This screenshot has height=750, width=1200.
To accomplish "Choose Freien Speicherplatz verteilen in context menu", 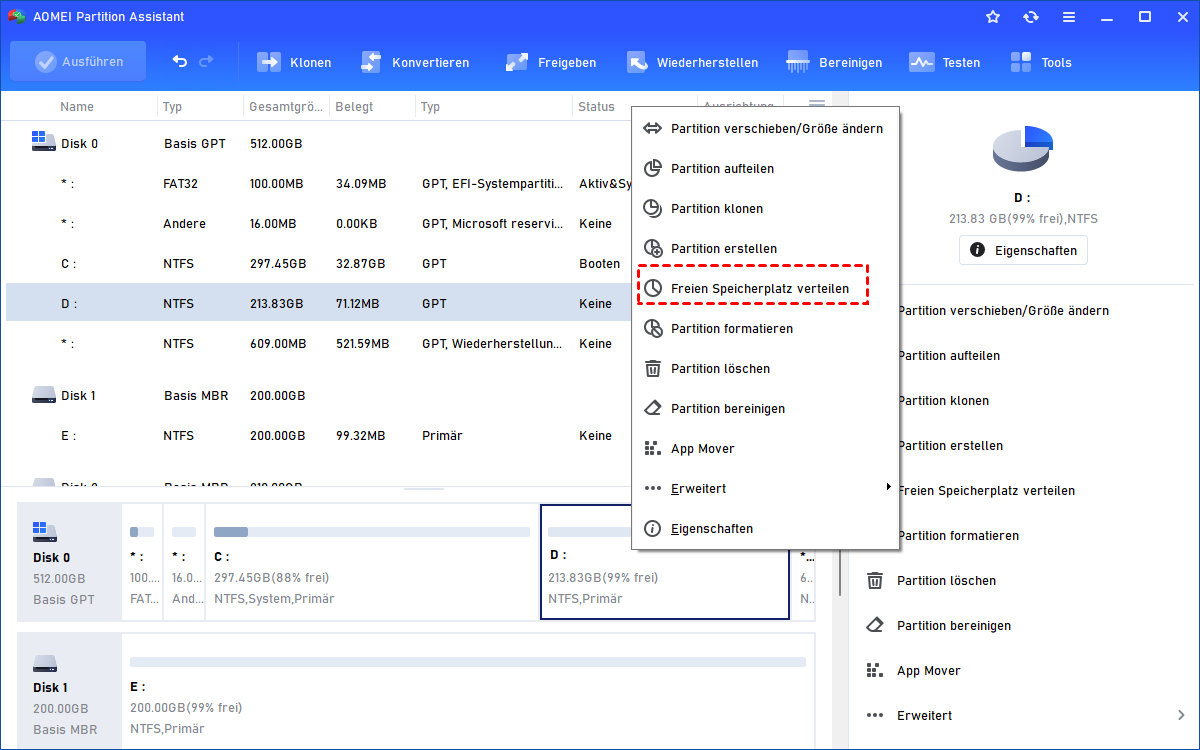I will (x=759, y=288).
